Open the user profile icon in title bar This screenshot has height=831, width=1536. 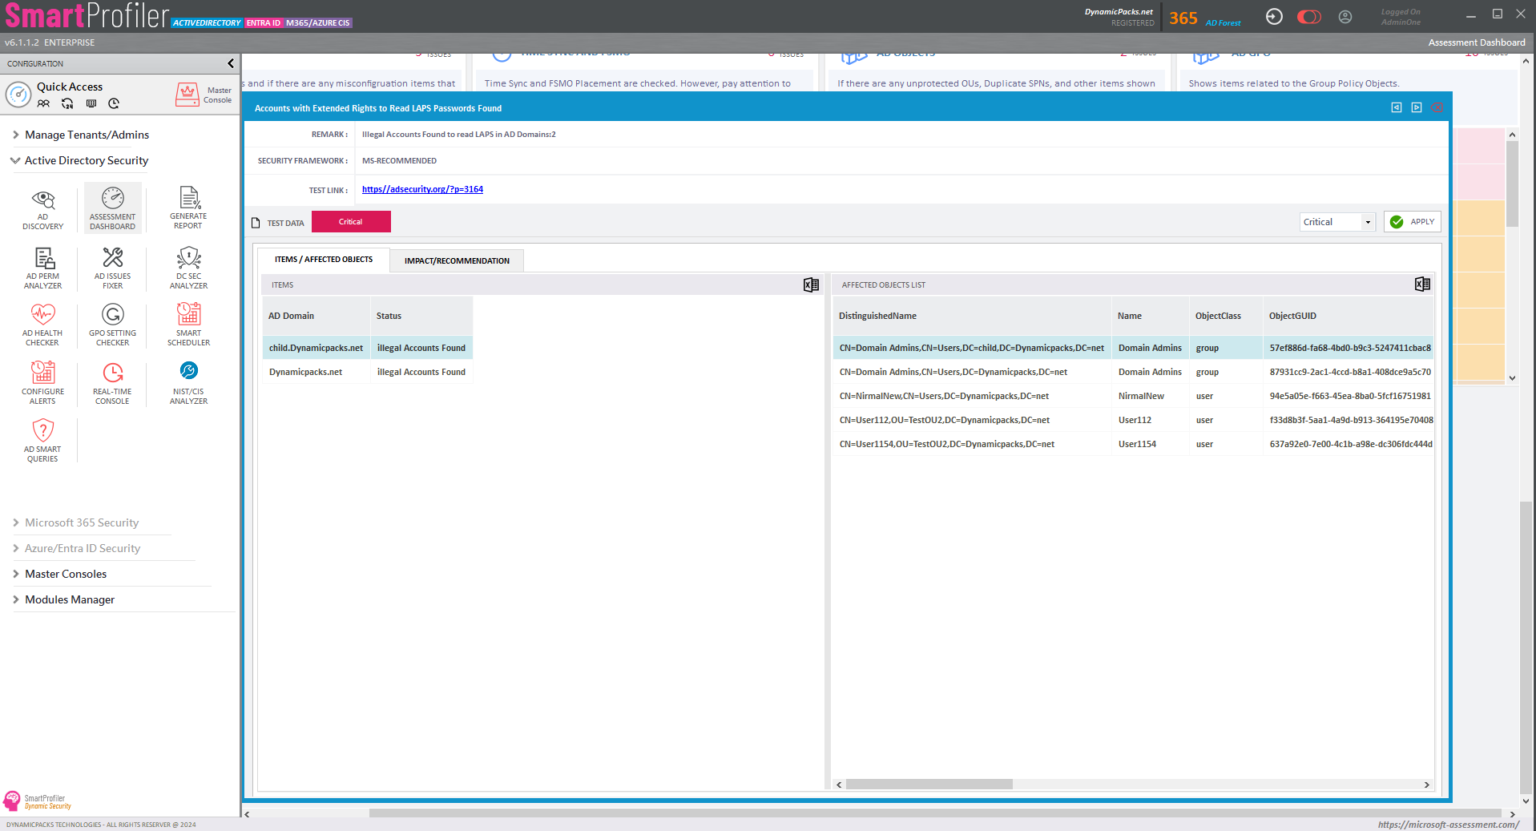pos(1345,16)
